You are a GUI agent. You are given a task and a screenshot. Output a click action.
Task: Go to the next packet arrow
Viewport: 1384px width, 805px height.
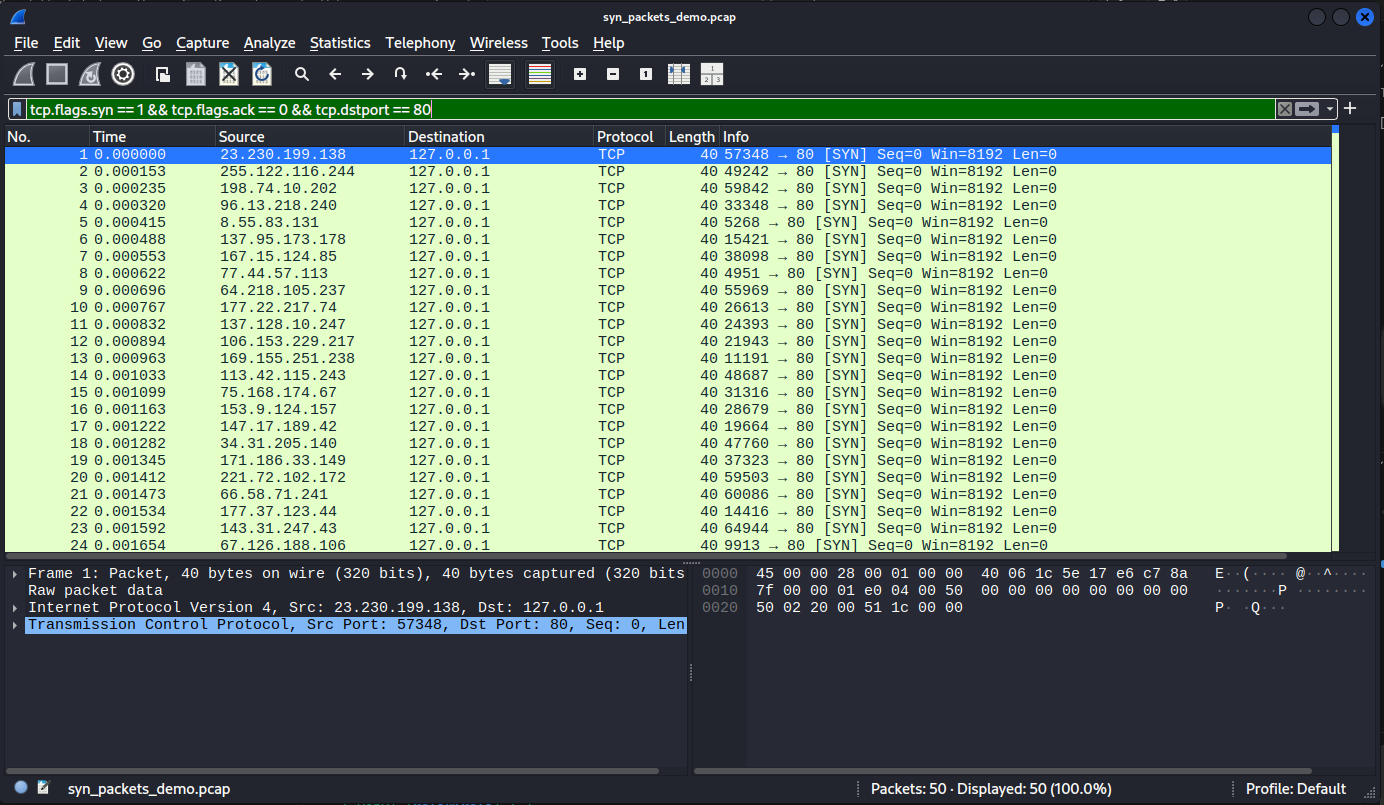367,74
